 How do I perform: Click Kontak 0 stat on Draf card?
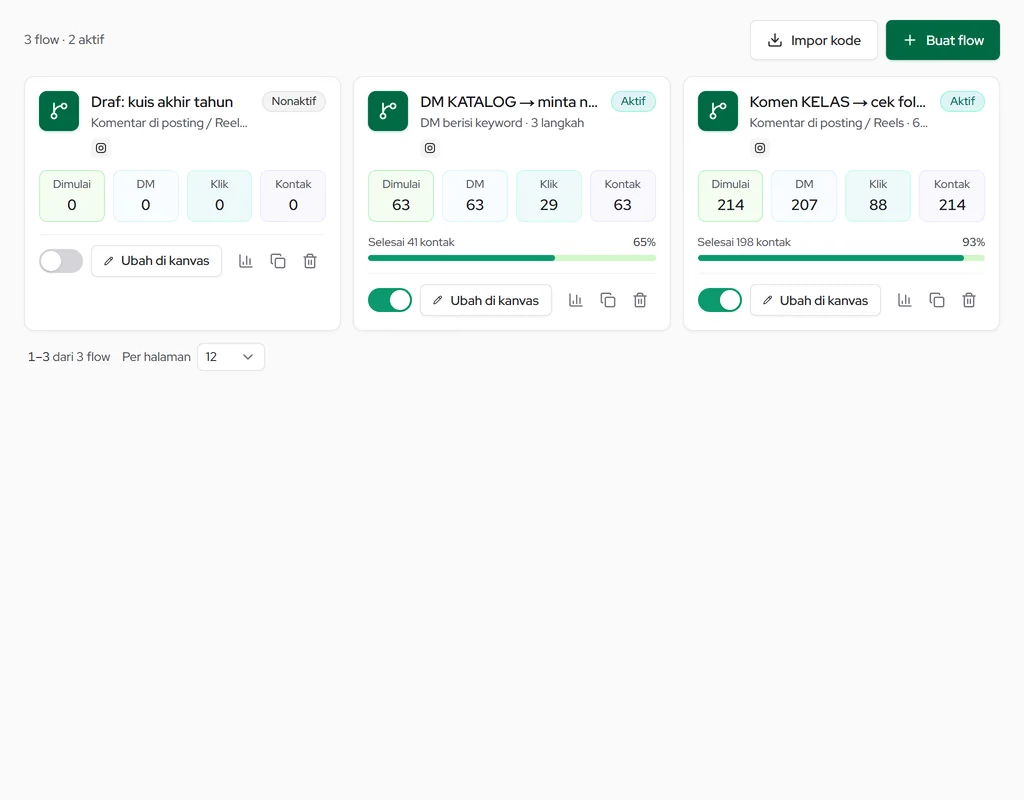click(293, 196)
